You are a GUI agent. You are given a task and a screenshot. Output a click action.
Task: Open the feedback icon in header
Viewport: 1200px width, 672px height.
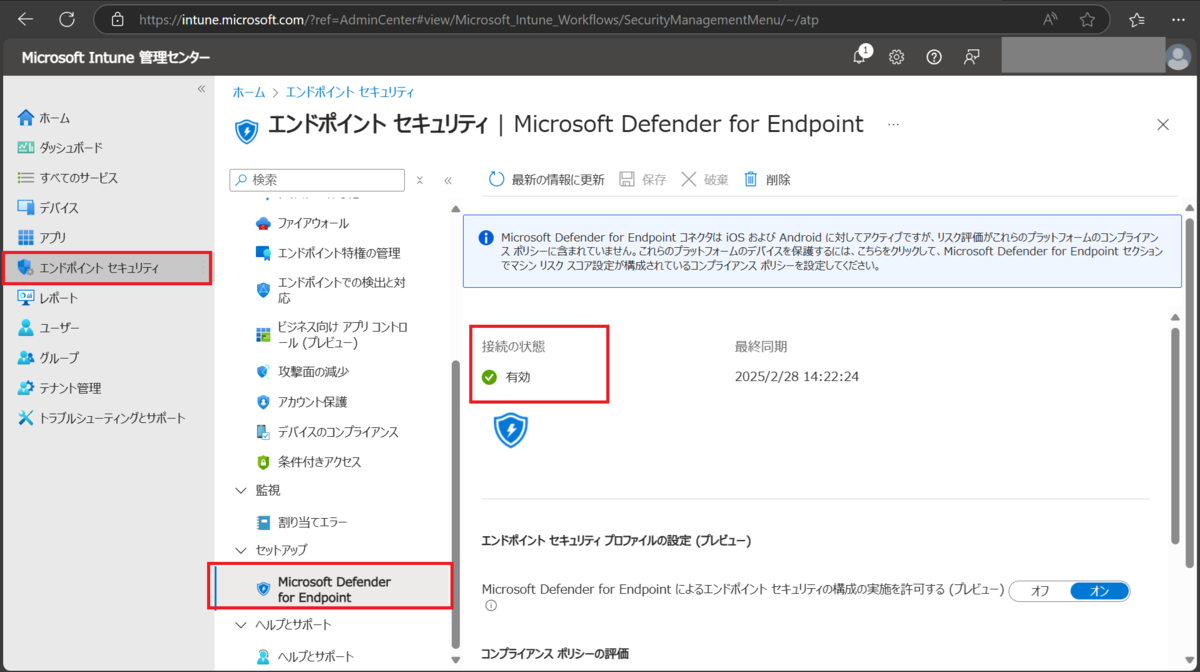[971, 57]
